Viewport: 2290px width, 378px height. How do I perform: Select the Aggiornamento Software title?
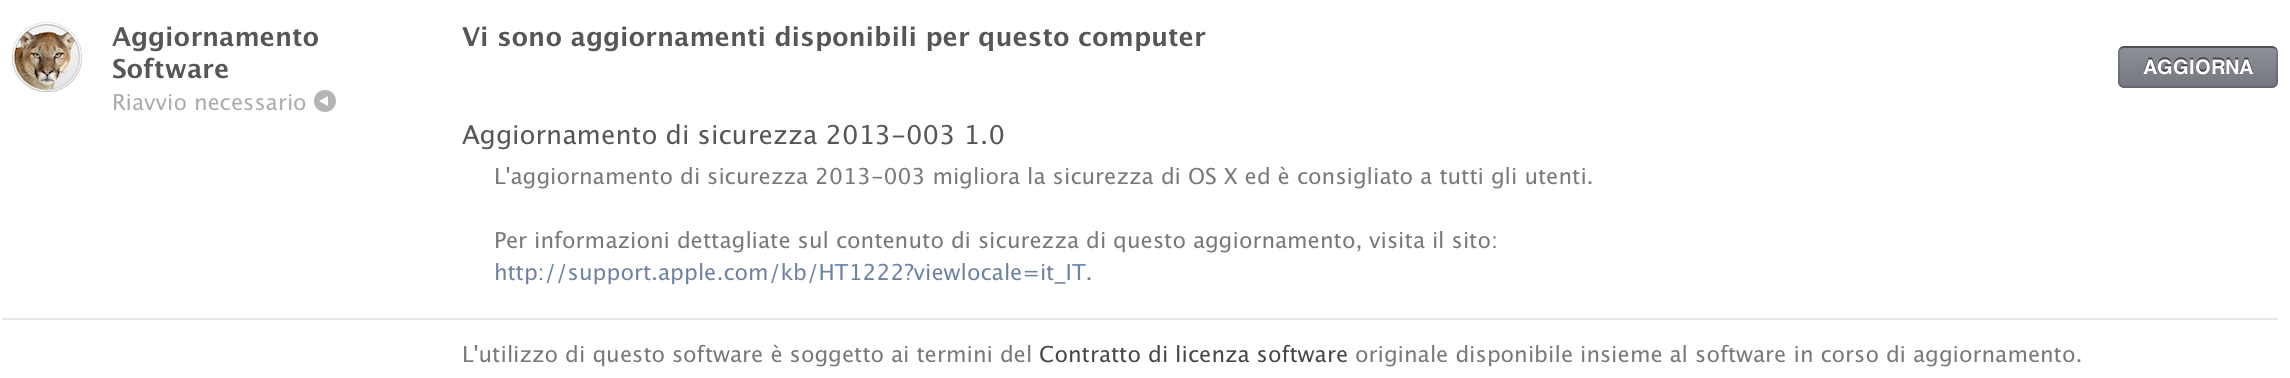click(x=215, y=53)
